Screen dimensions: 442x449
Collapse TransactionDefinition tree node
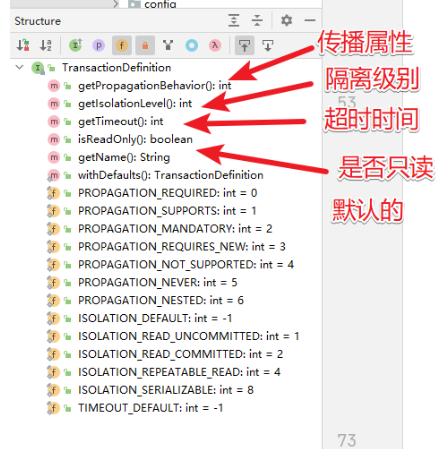coord(20,67)
